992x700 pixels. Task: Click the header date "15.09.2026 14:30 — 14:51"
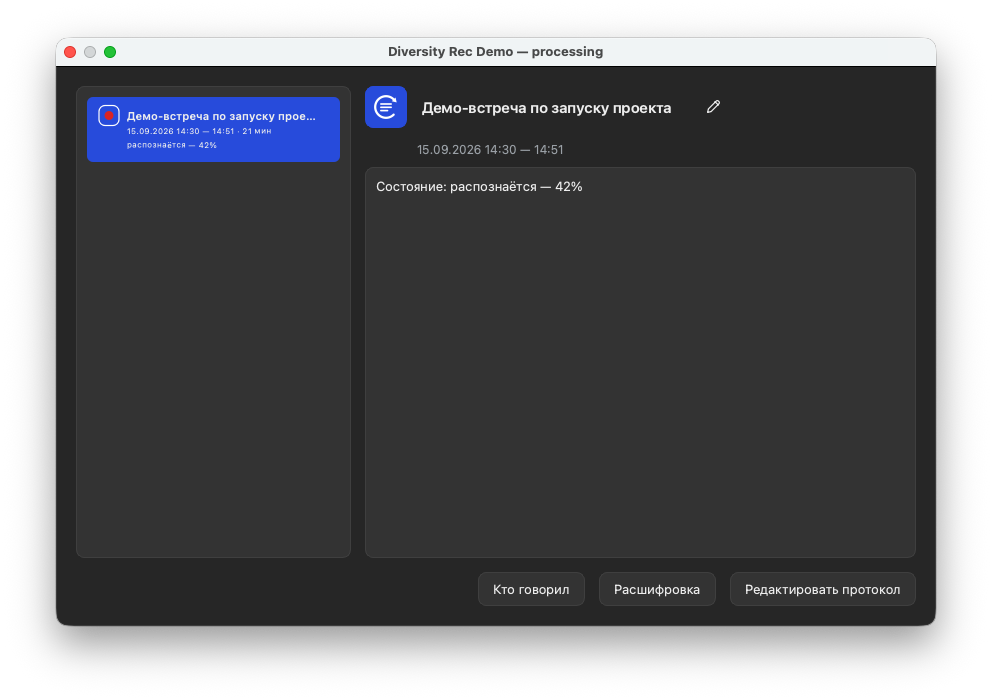tap(490, 150)
